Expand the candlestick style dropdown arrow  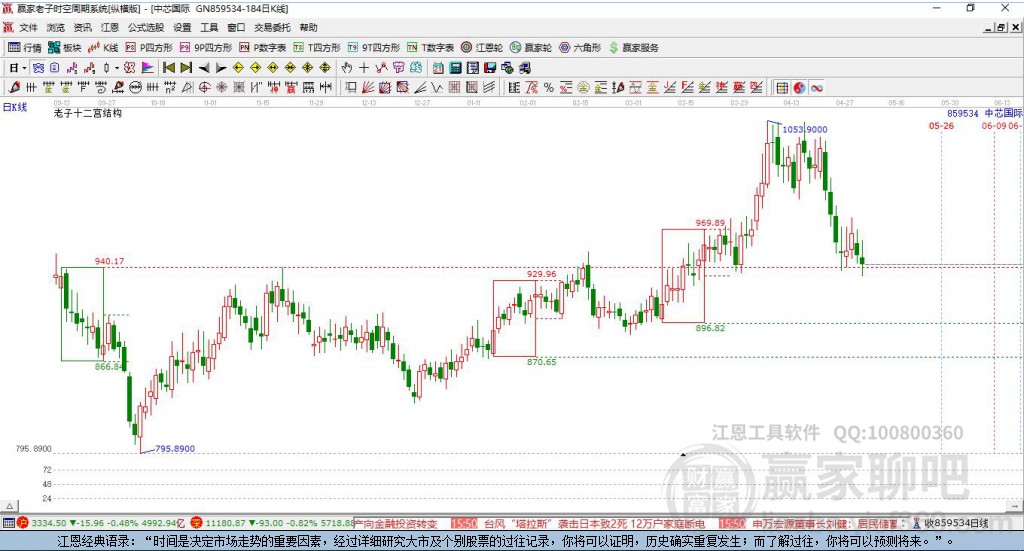tap(117, 68)
